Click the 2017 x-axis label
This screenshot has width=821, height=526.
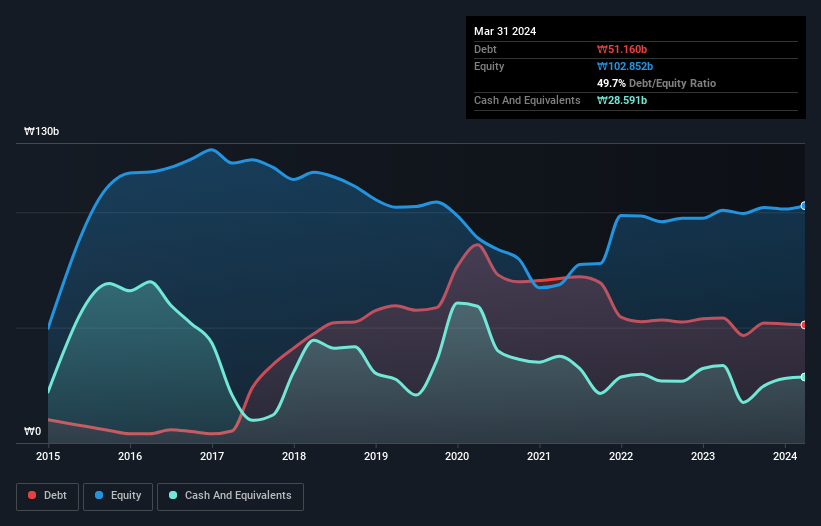tap(212, 456)
